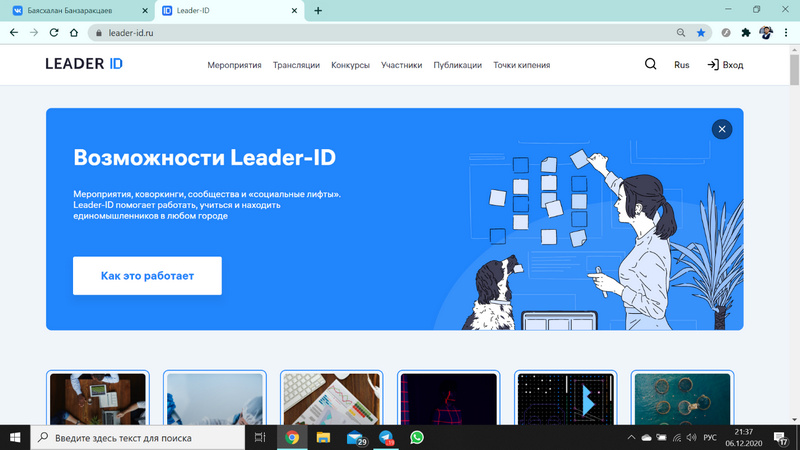Click the Вход login link
800x450 pixels.
[725, 65]
